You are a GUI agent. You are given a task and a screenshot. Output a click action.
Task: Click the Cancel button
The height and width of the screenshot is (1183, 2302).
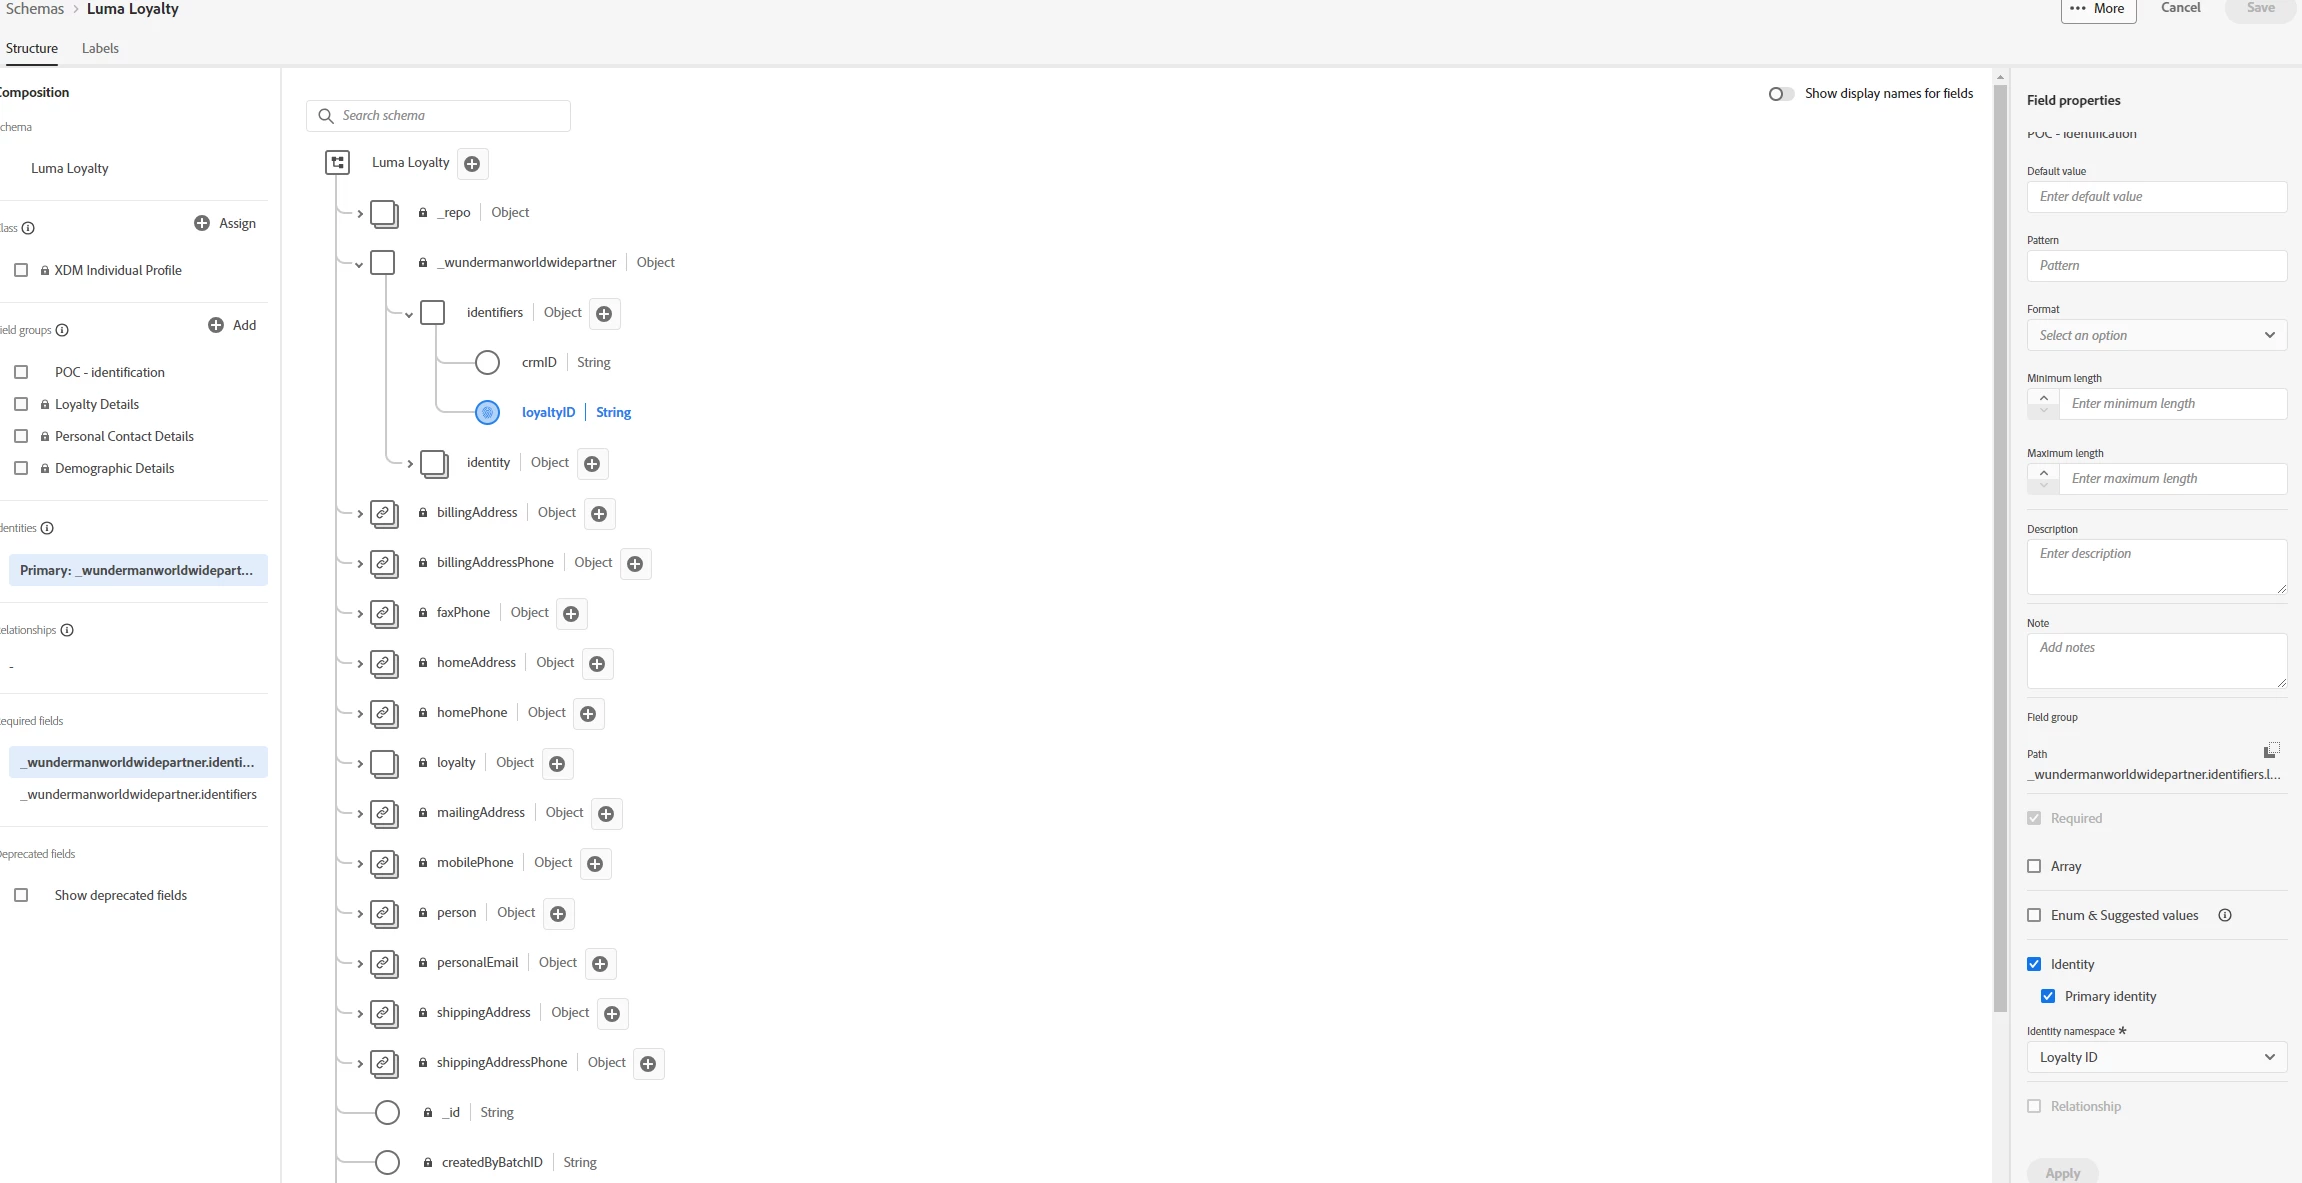coord(2180,8)
